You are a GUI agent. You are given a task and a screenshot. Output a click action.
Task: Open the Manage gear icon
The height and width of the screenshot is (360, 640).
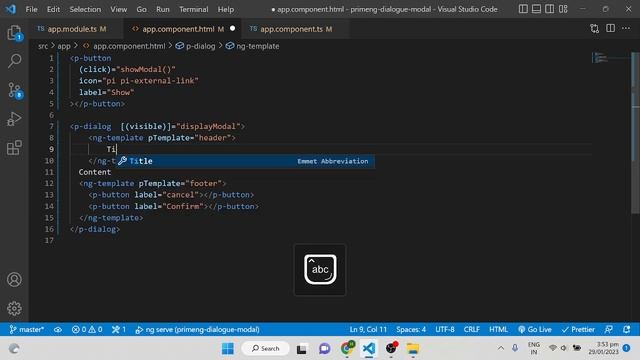[x=14, y=309]
